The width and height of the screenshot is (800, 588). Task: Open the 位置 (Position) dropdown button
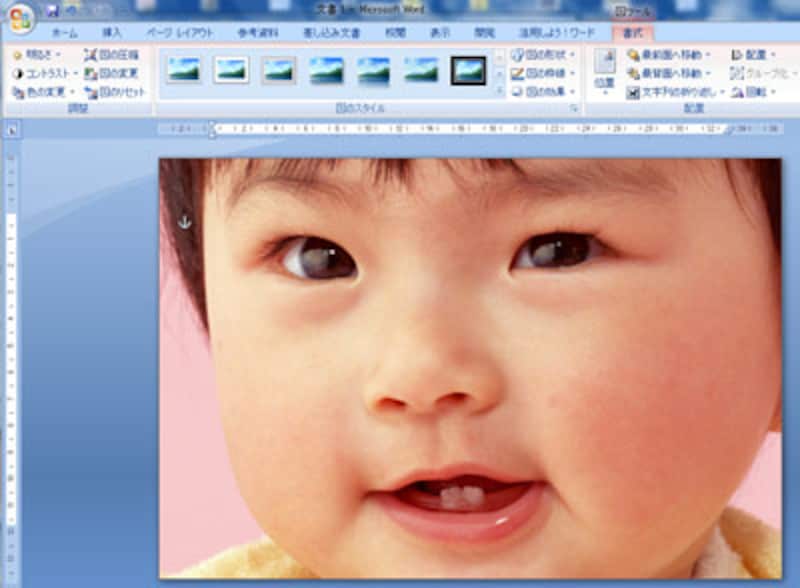click(x=605, y=72)
